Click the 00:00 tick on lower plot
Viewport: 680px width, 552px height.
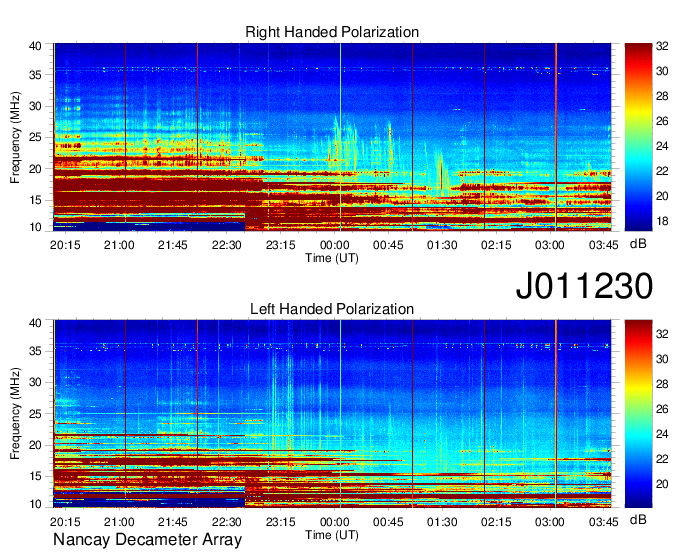[334, 522]
